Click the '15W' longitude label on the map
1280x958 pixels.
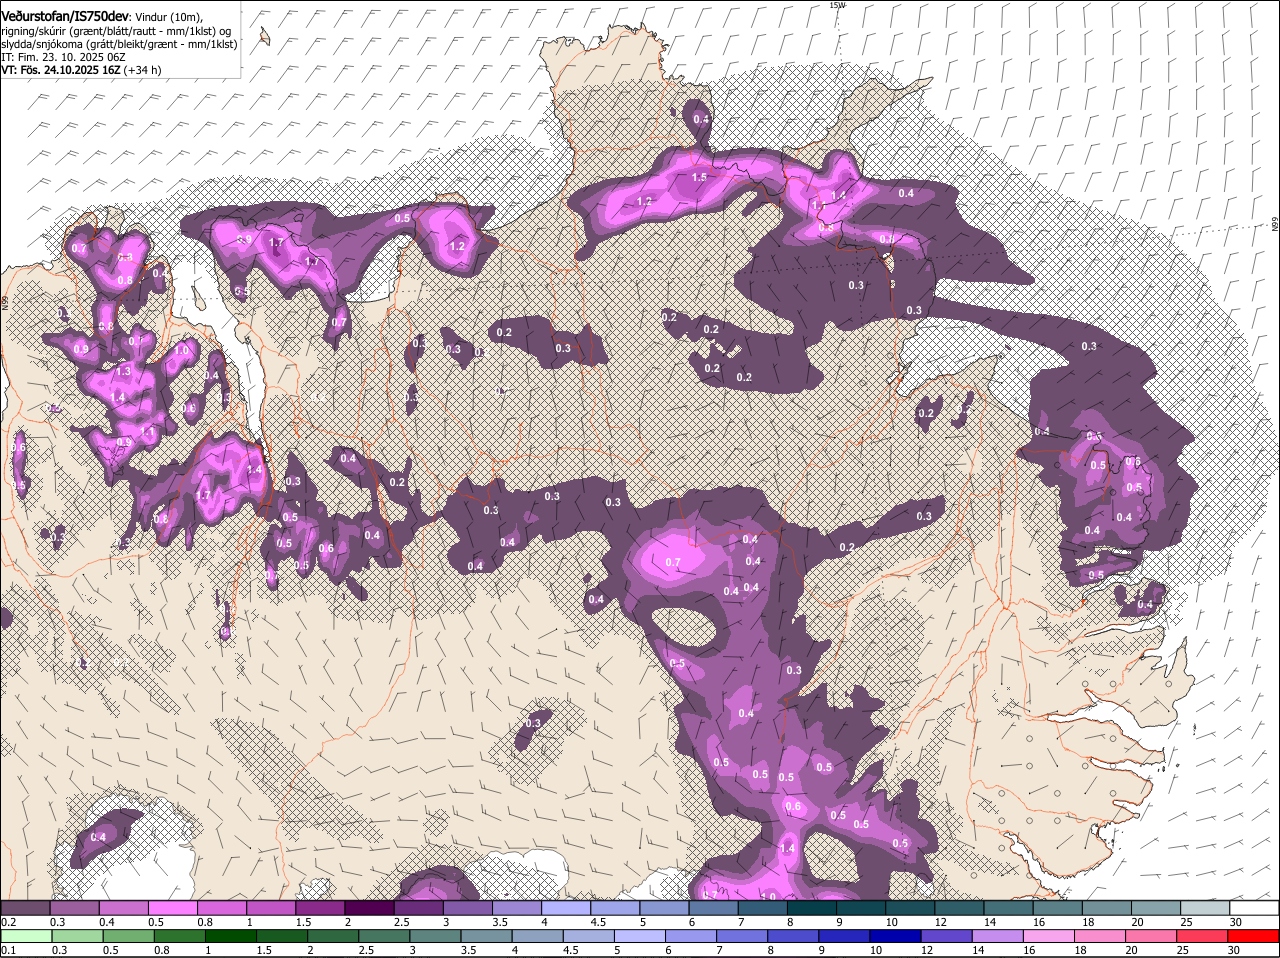(837, 5)
